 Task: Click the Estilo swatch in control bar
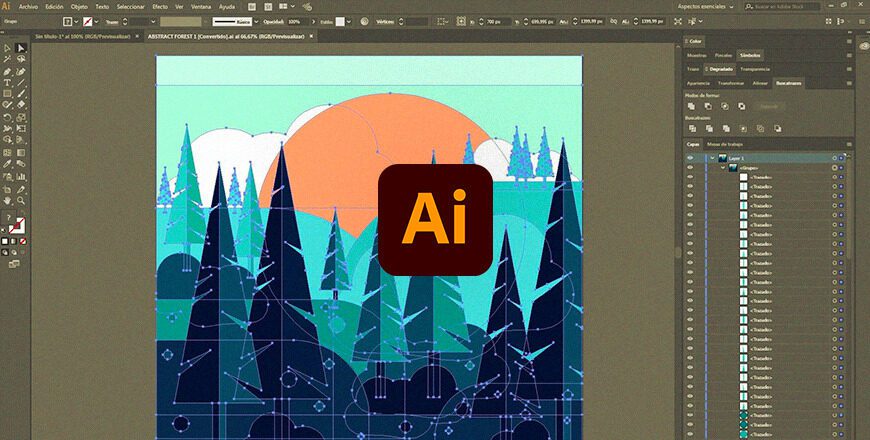coord(340,21)
